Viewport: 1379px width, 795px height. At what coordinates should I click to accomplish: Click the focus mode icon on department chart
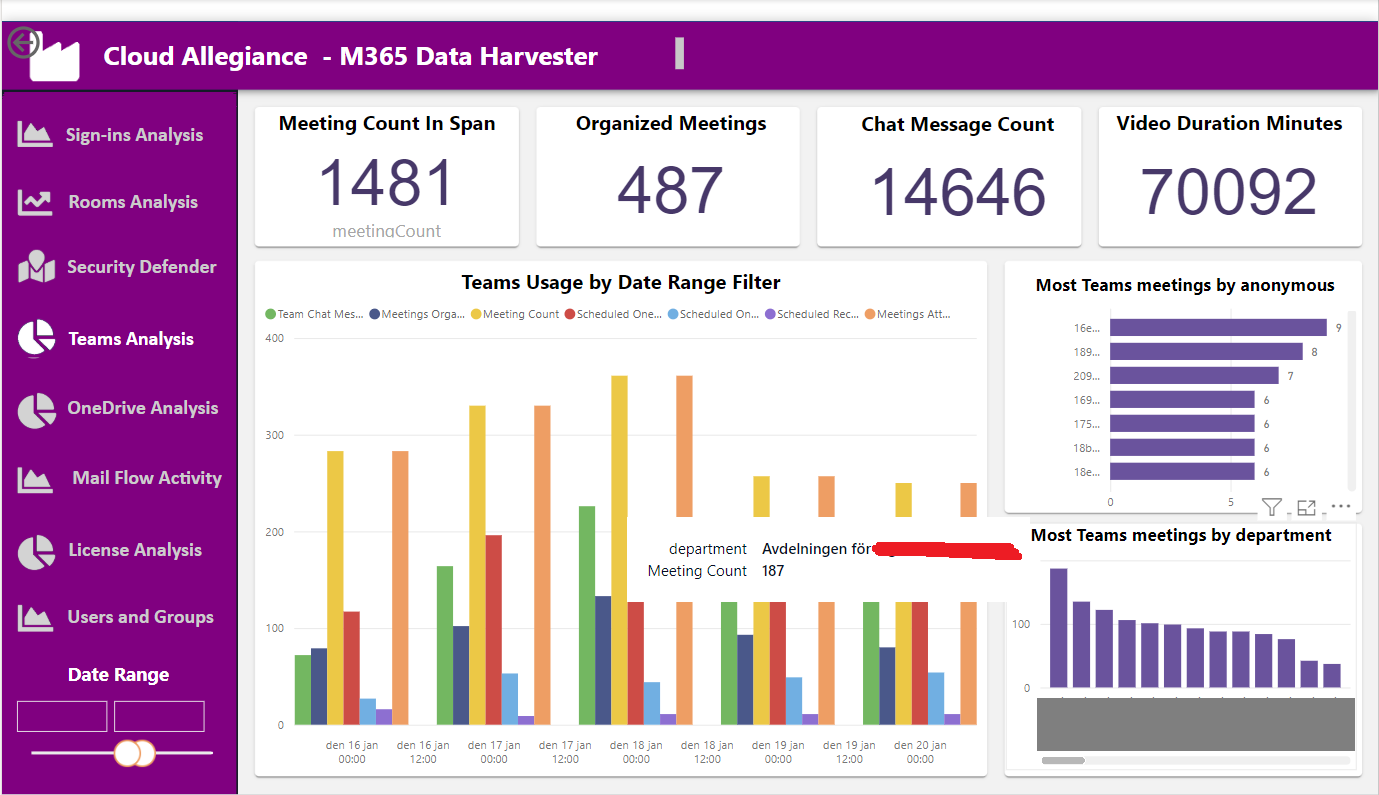(1306, 507)
